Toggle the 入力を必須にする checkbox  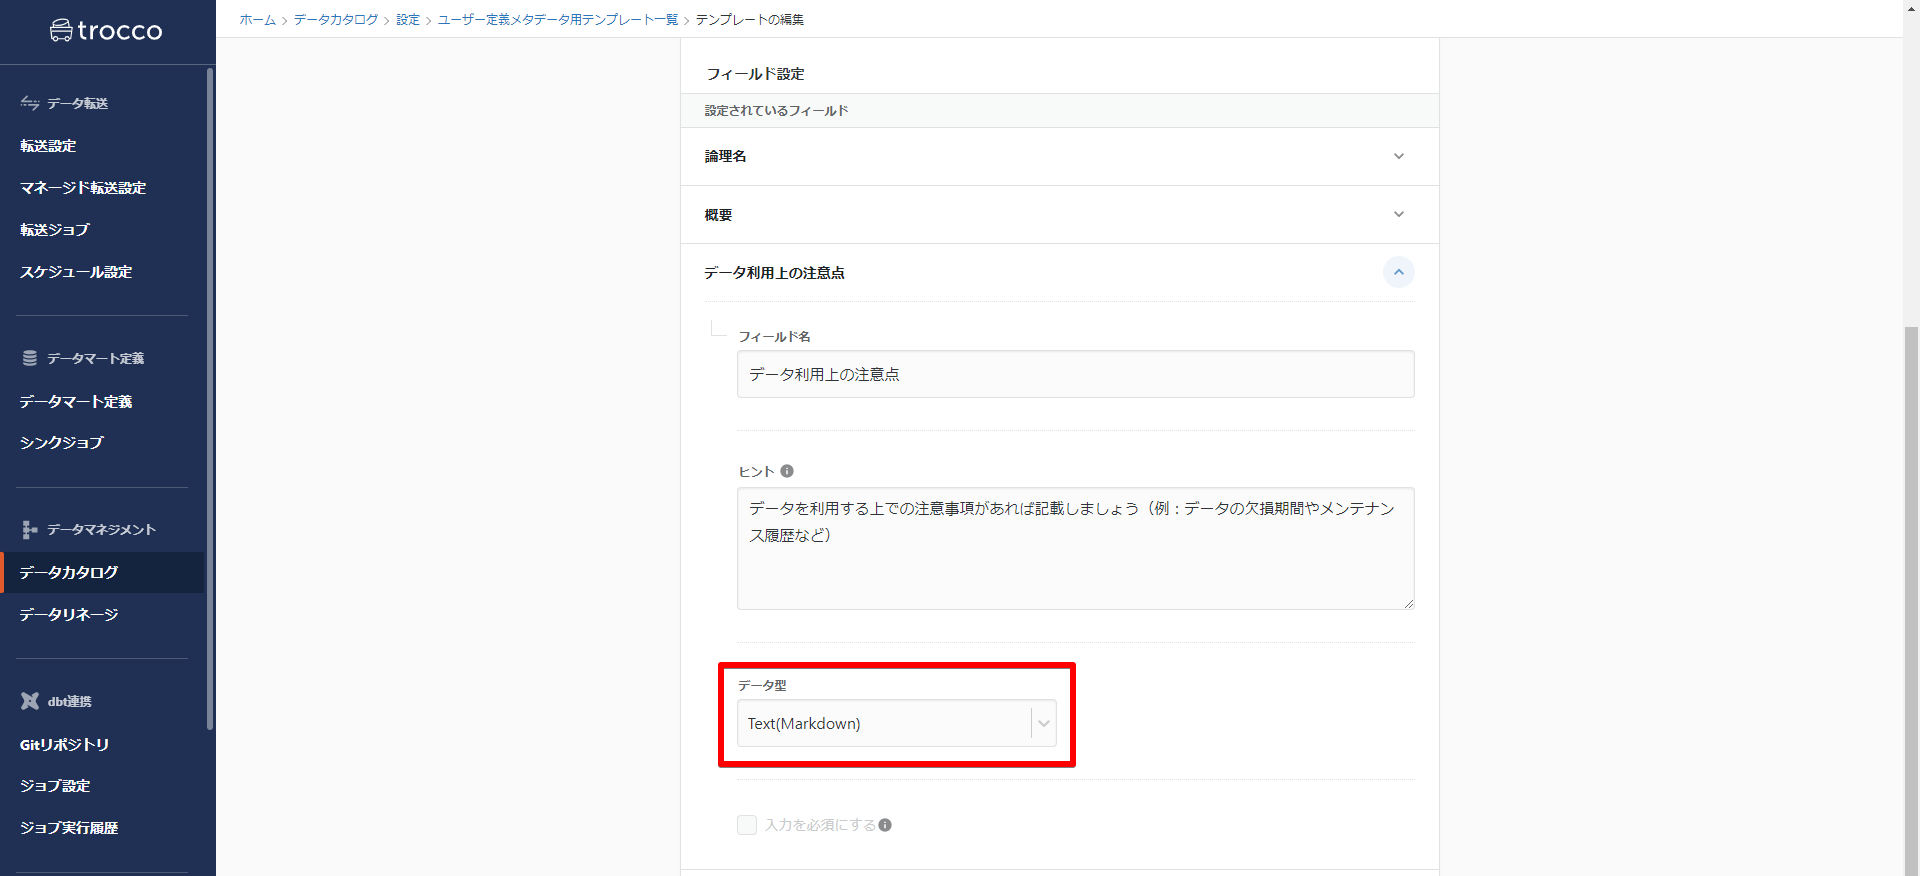[747, 825]
